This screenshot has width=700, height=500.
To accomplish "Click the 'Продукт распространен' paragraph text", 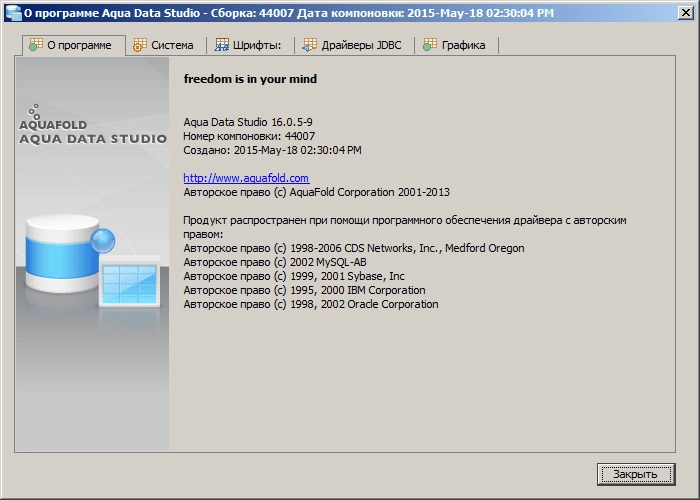I will pyautogui.click(x=405, y=227).
